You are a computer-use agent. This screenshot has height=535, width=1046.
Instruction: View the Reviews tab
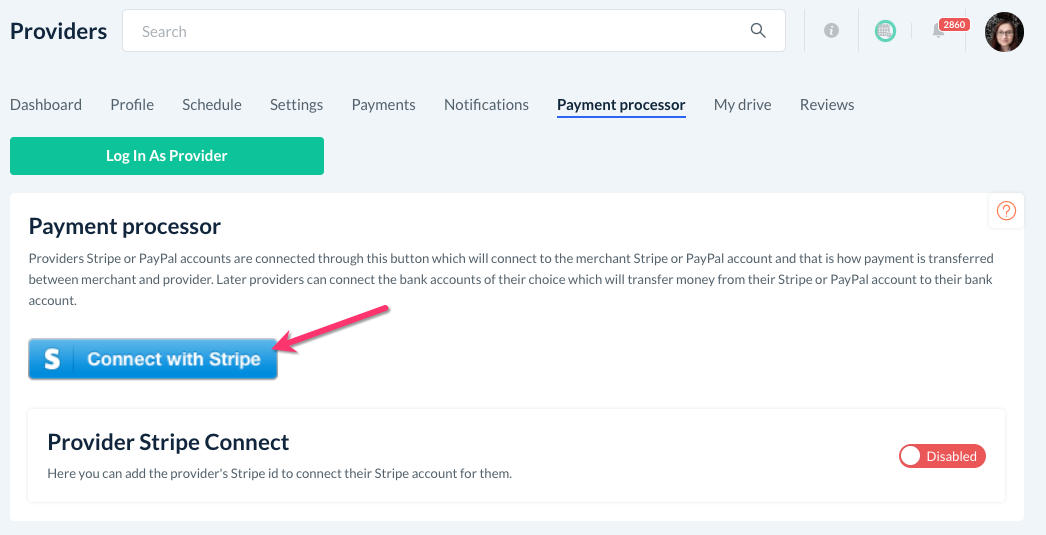coord(827,105)
